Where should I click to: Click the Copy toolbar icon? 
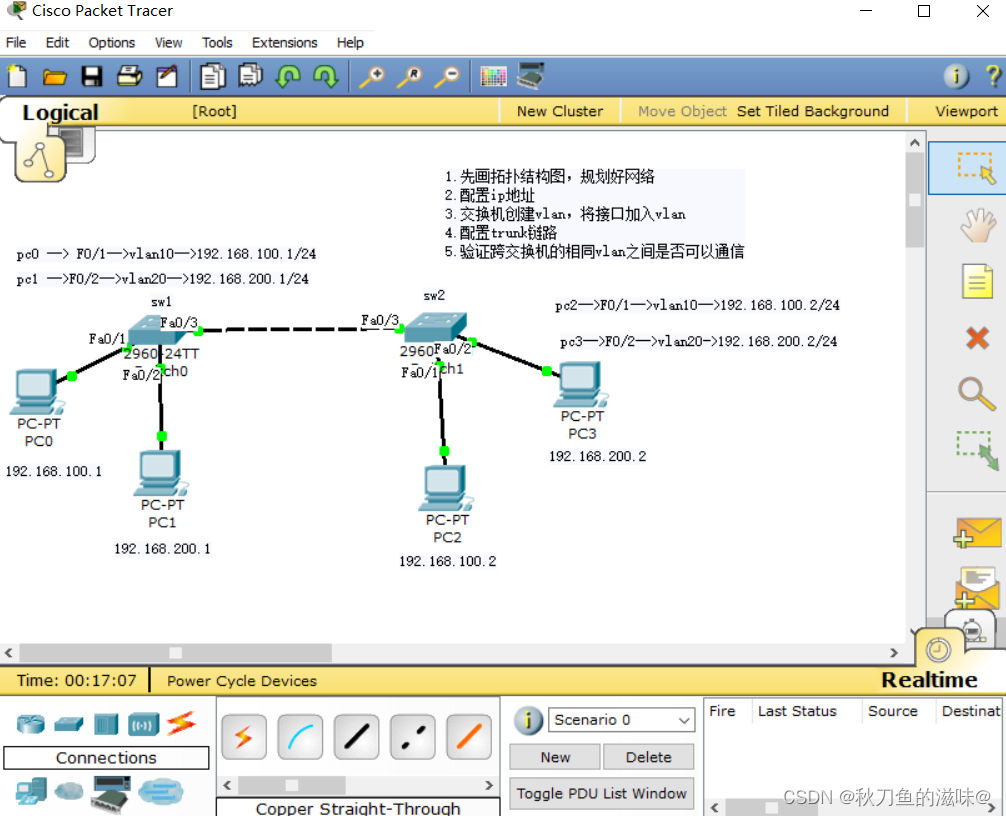212,76
